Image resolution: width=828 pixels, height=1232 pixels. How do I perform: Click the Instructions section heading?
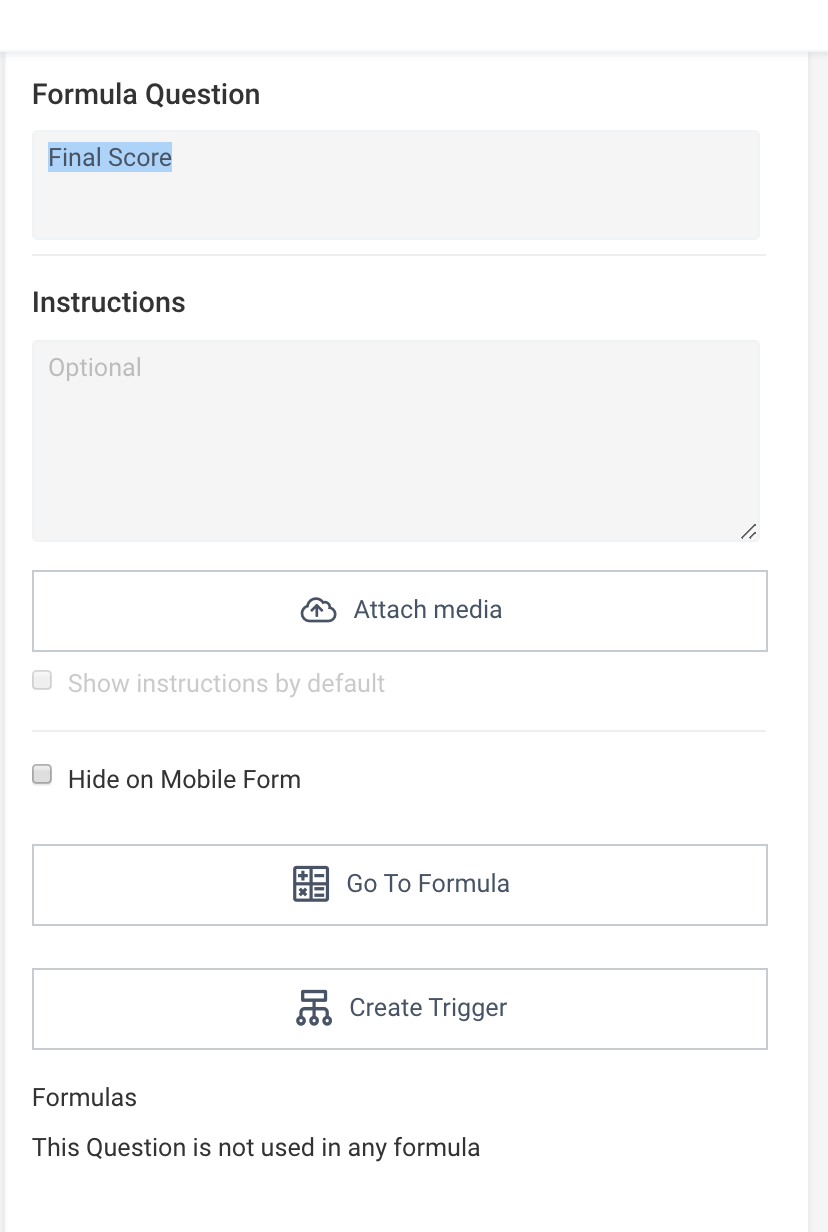tap(109, 302)
